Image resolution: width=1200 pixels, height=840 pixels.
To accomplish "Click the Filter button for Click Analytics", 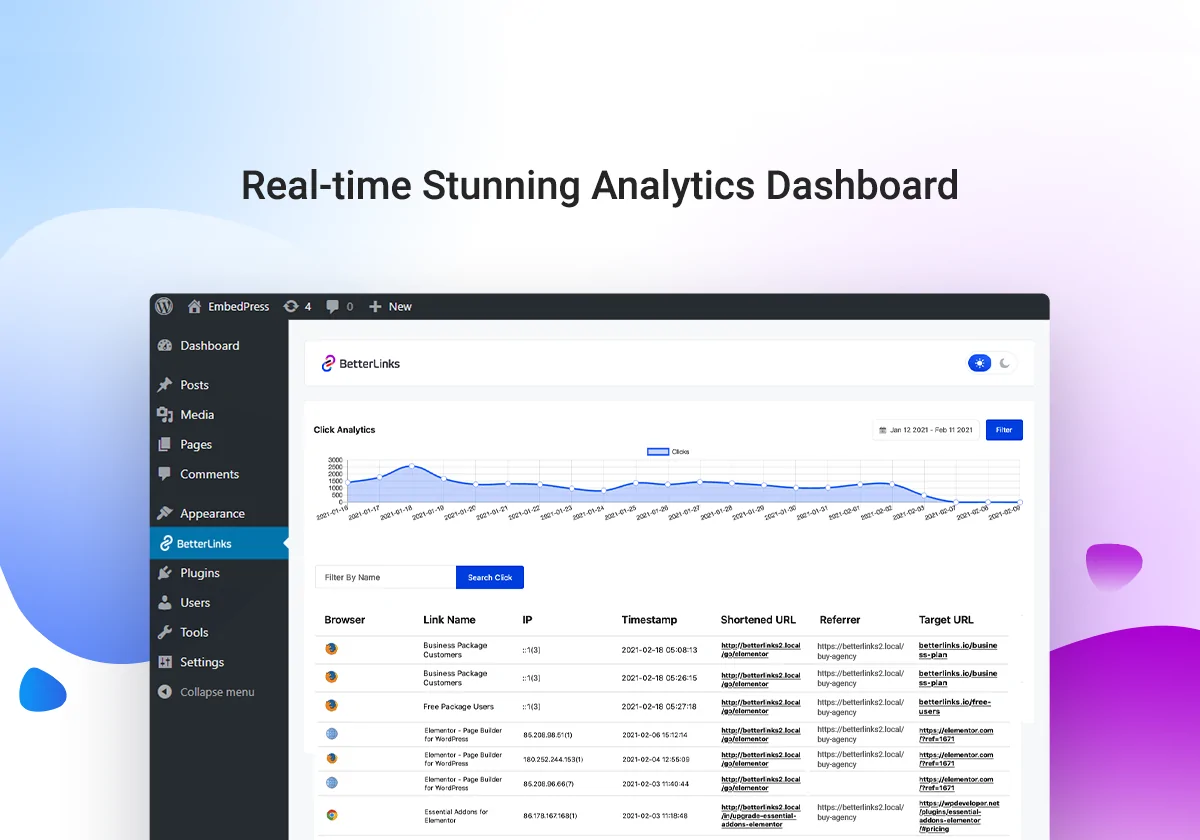I will click(1003, 429).
